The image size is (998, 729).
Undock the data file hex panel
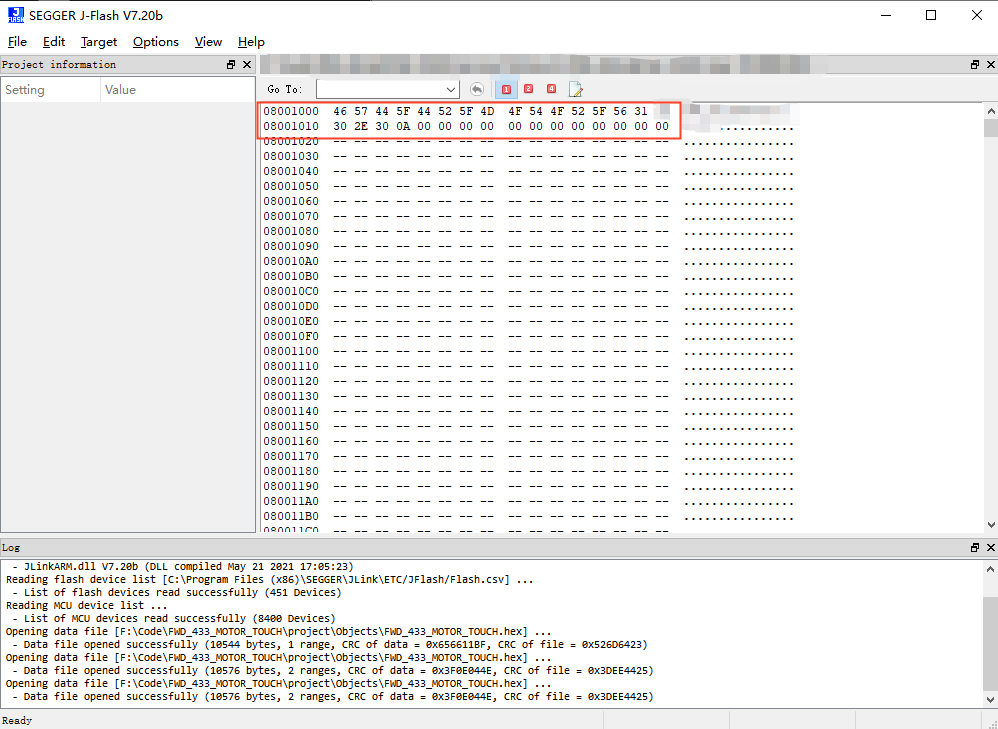pyautogui.click(x=974, y=64)
